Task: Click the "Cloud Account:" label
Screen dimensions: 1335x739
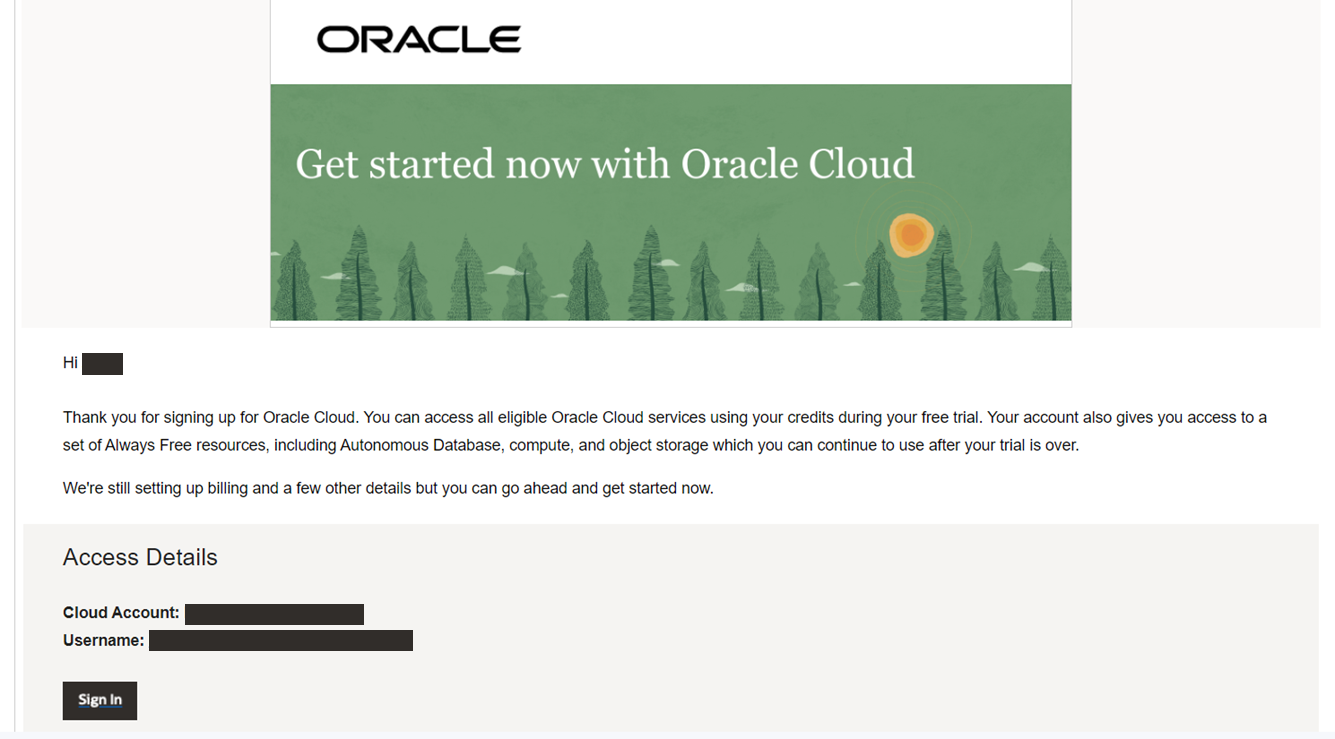Action: click(121, 613)
